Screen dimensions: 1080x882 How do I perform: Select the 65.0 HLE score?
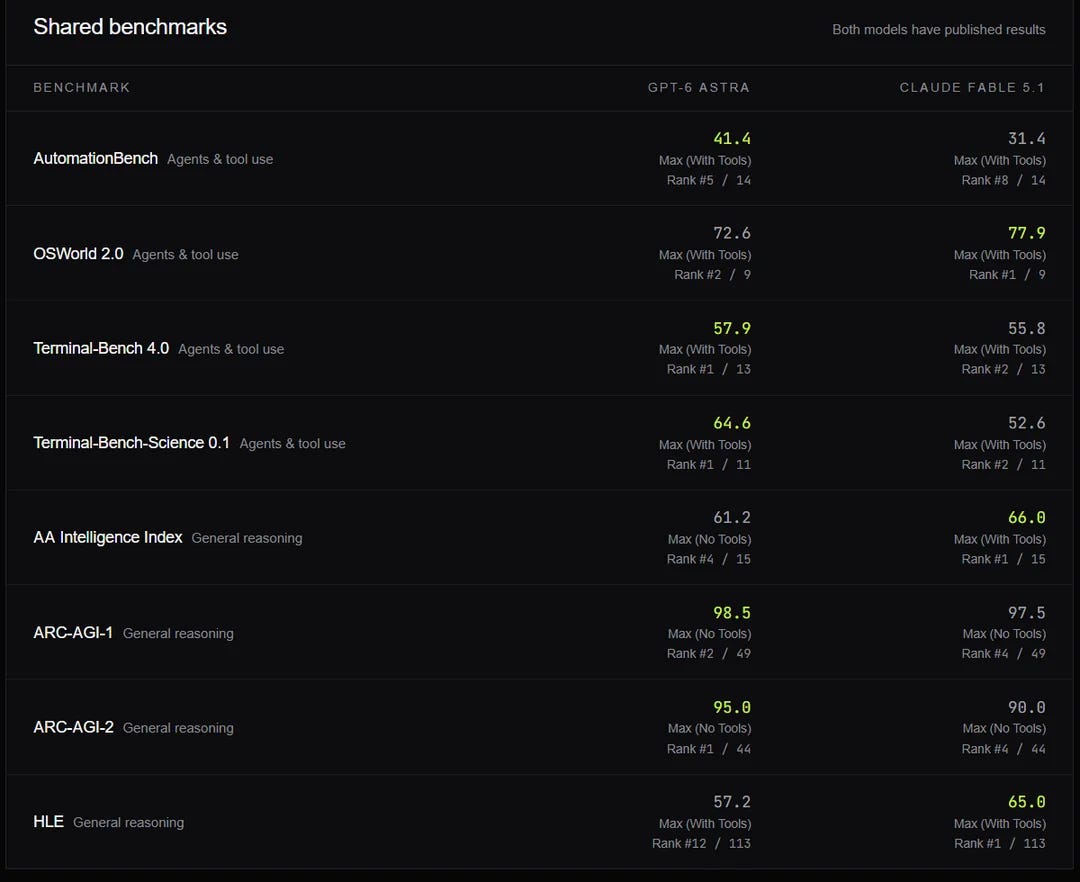point(1027,802)
